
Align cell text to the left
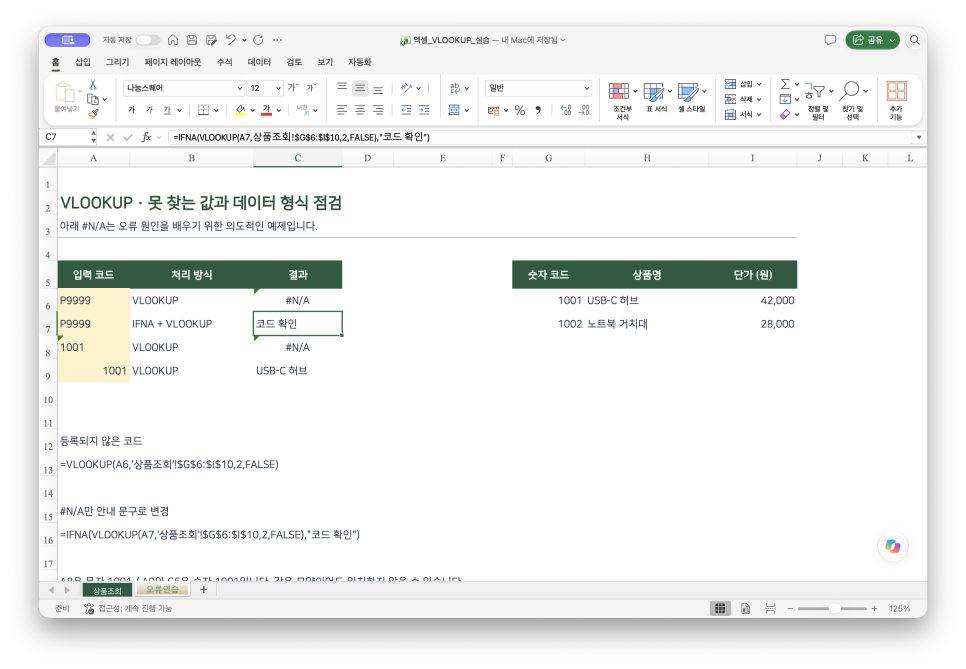(342, 110)
